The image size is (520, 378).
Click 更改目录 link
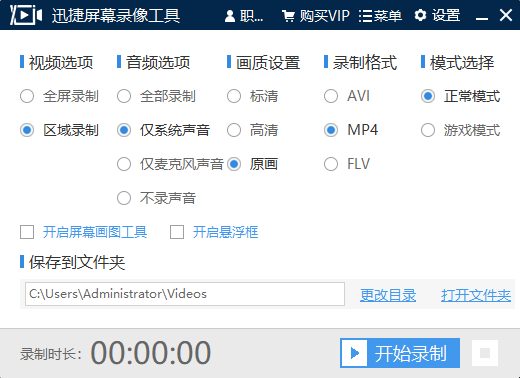(x=388, y=295)
